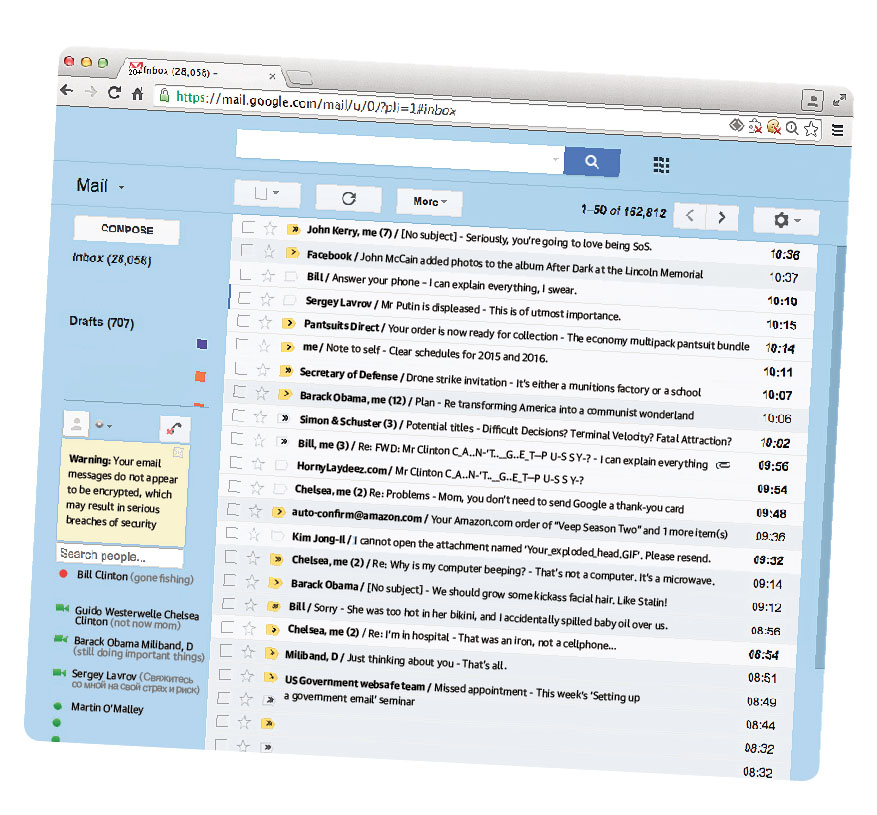Star the Sergey Lavrov email
The width and height of the screenshot is (877, 815).
tap(267, 299)
